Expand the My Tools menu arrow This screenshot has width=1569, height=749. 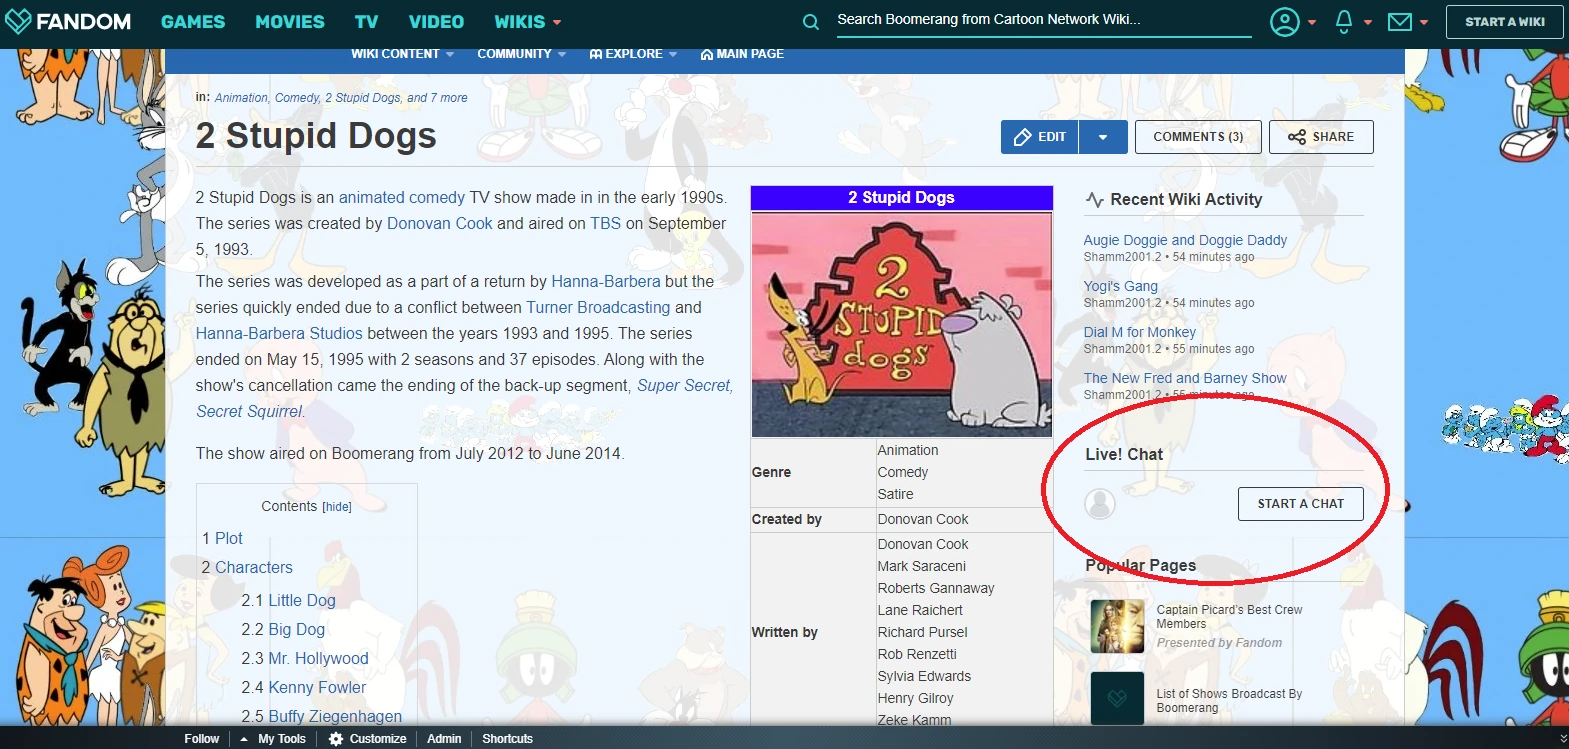point(244,739)
